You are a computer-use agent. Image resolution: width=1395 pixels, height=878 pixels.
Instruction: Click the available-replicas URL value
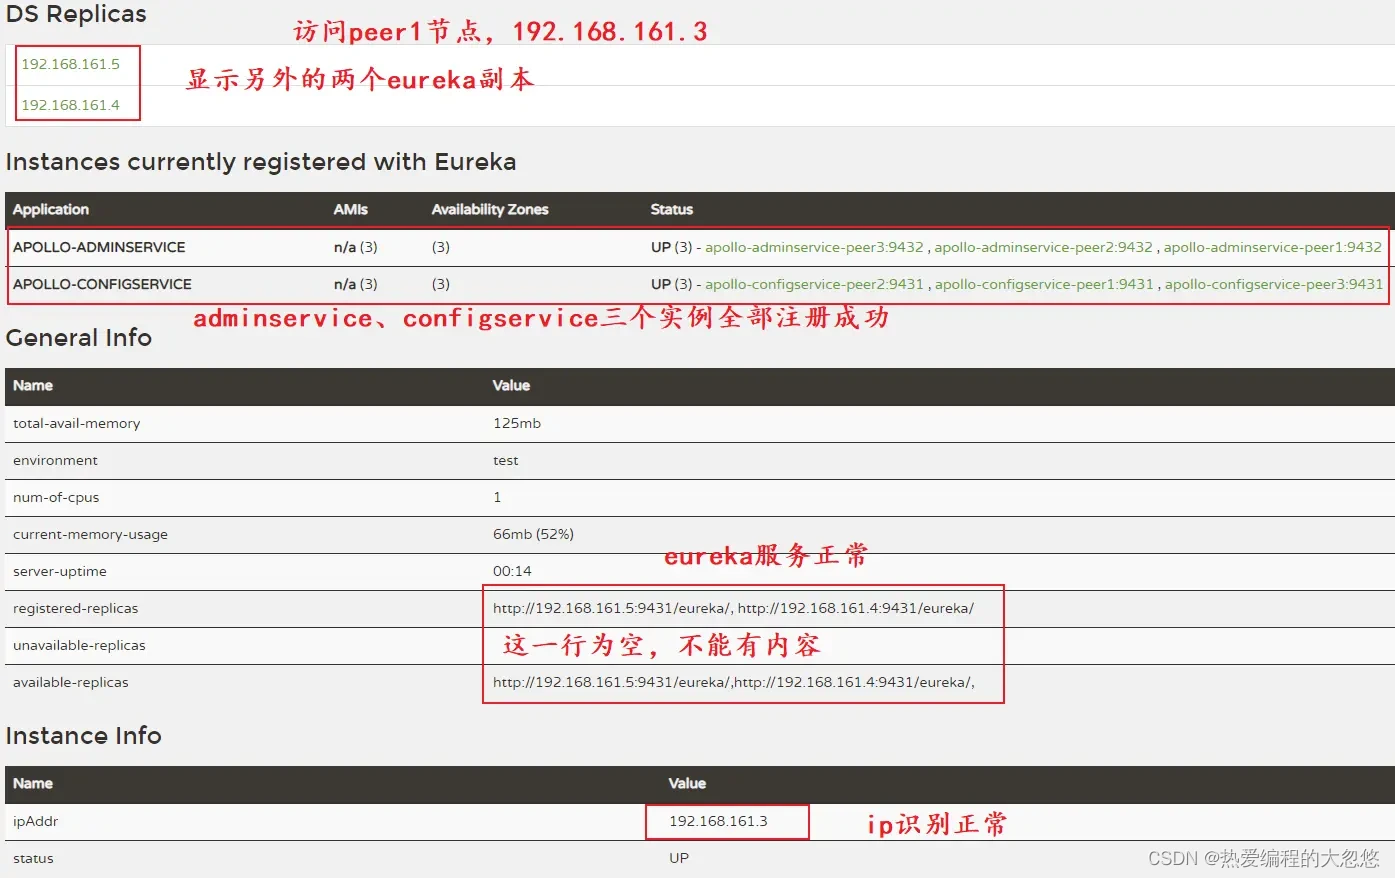733,682
